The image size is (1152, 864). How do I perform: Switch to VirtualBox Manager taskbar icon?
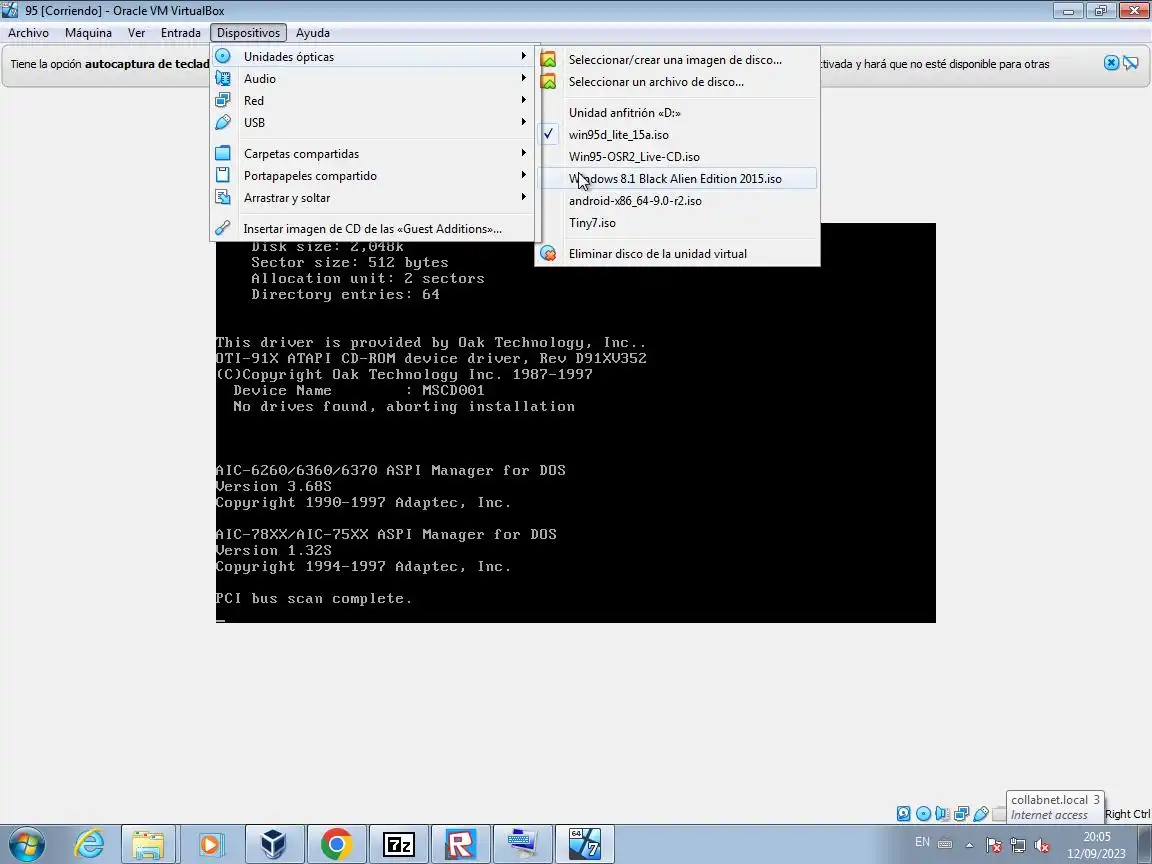(273, 844)
